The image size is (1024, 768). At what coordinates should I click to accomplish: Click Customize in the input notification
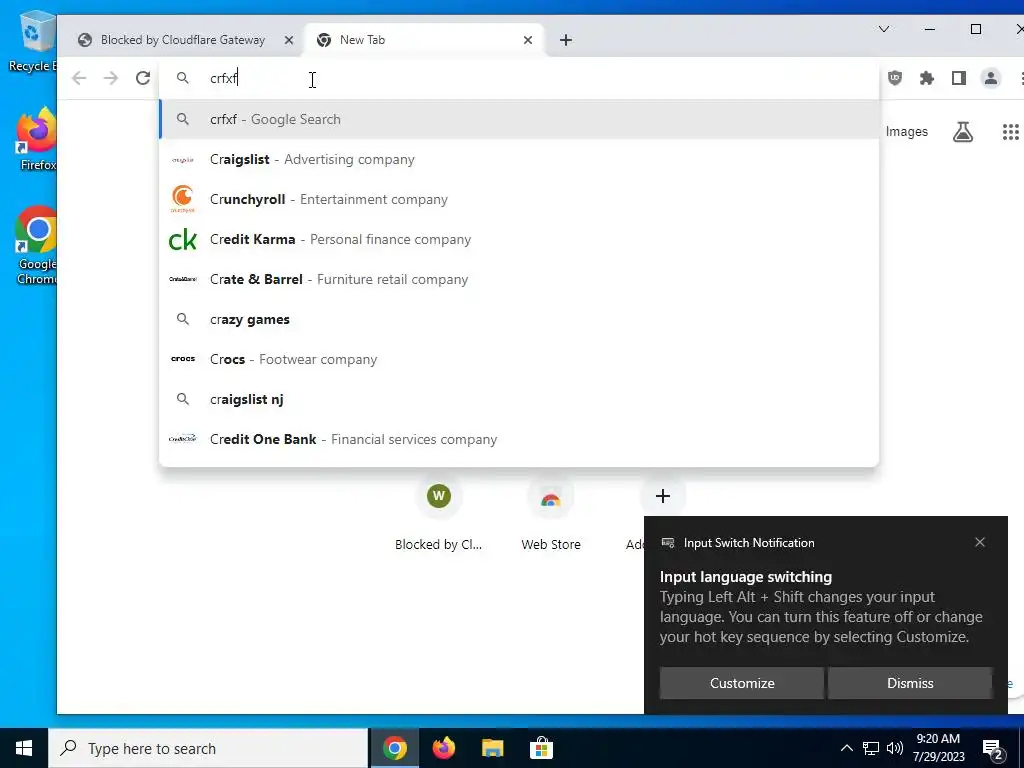[x=742, y=683]
